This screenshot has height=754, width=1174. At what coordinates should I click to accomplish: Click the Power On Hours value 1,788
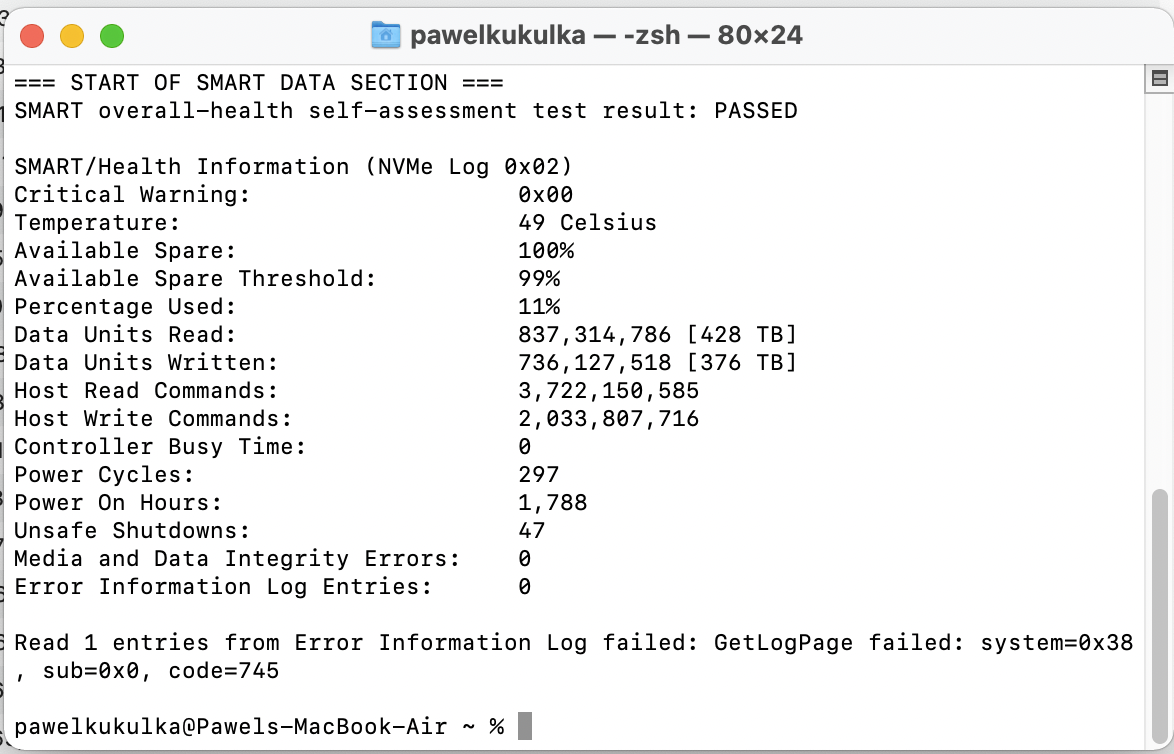point(552,503)
